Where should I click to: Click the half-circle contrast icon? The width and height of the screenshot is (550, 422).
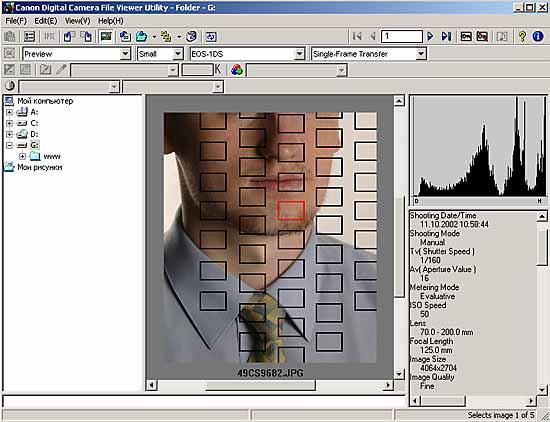pyautogui.click(x=9, y=86)
